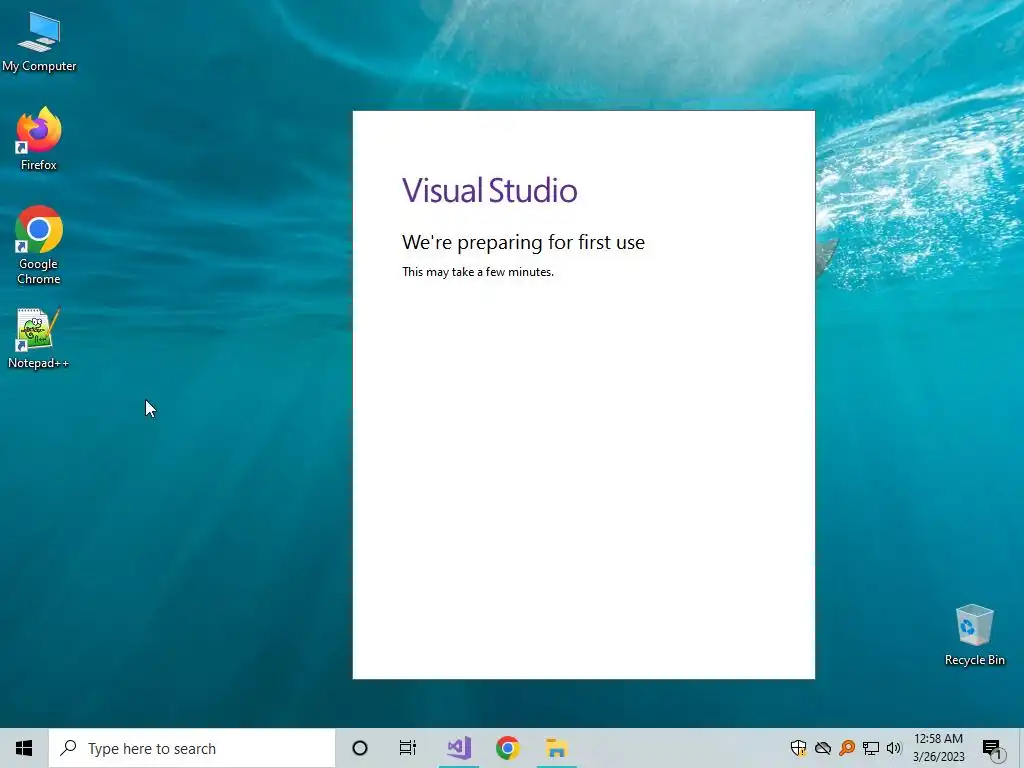1024x768 pixels.
Task: Open network status tray icon
Action: point(871,748)
